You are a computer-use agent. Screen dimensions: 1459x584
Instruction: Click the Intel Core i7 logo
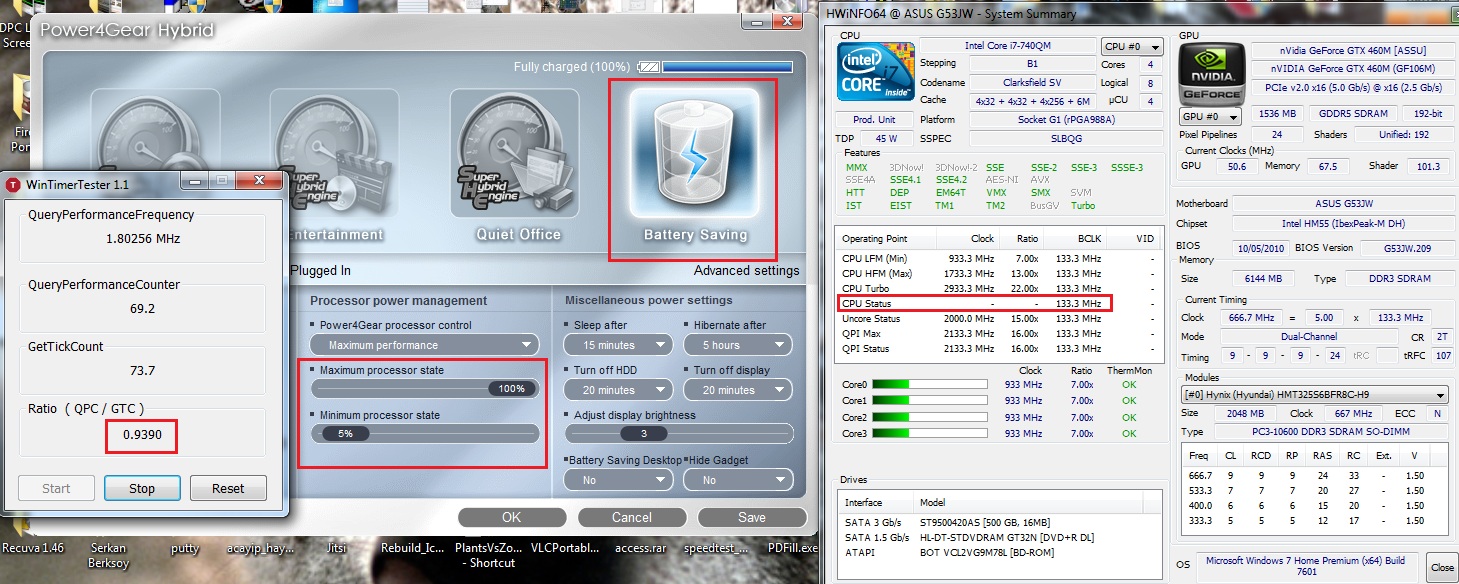click(876, 72)
